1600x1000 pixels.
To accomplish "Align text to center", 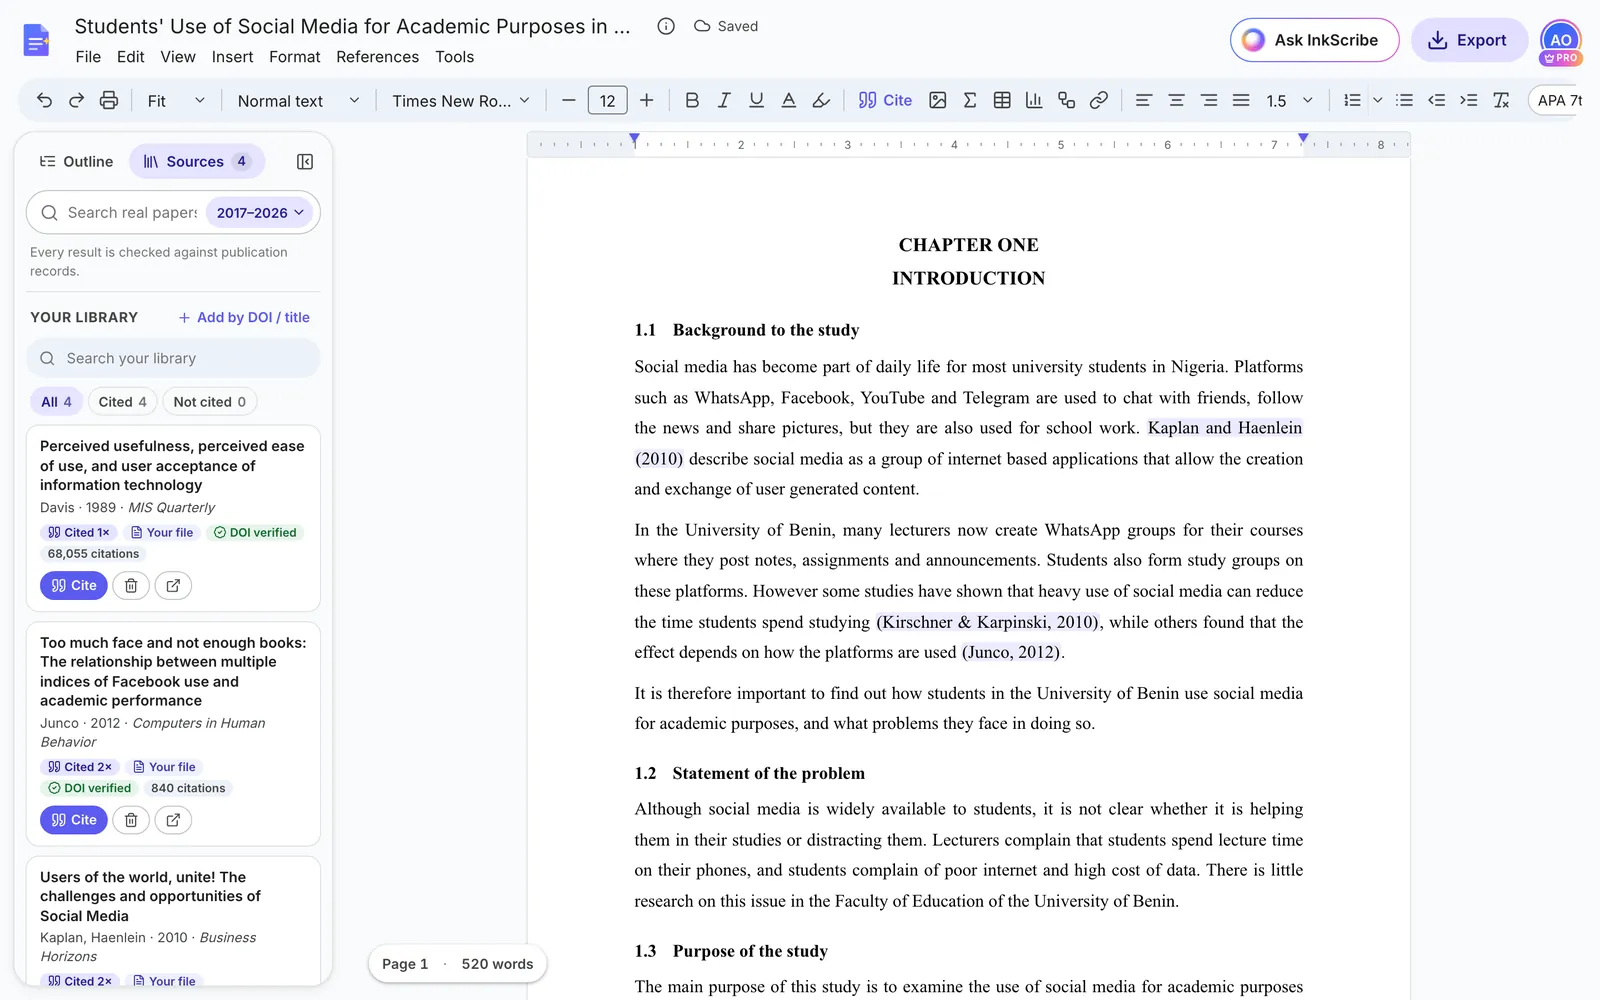I will 1176,100.
